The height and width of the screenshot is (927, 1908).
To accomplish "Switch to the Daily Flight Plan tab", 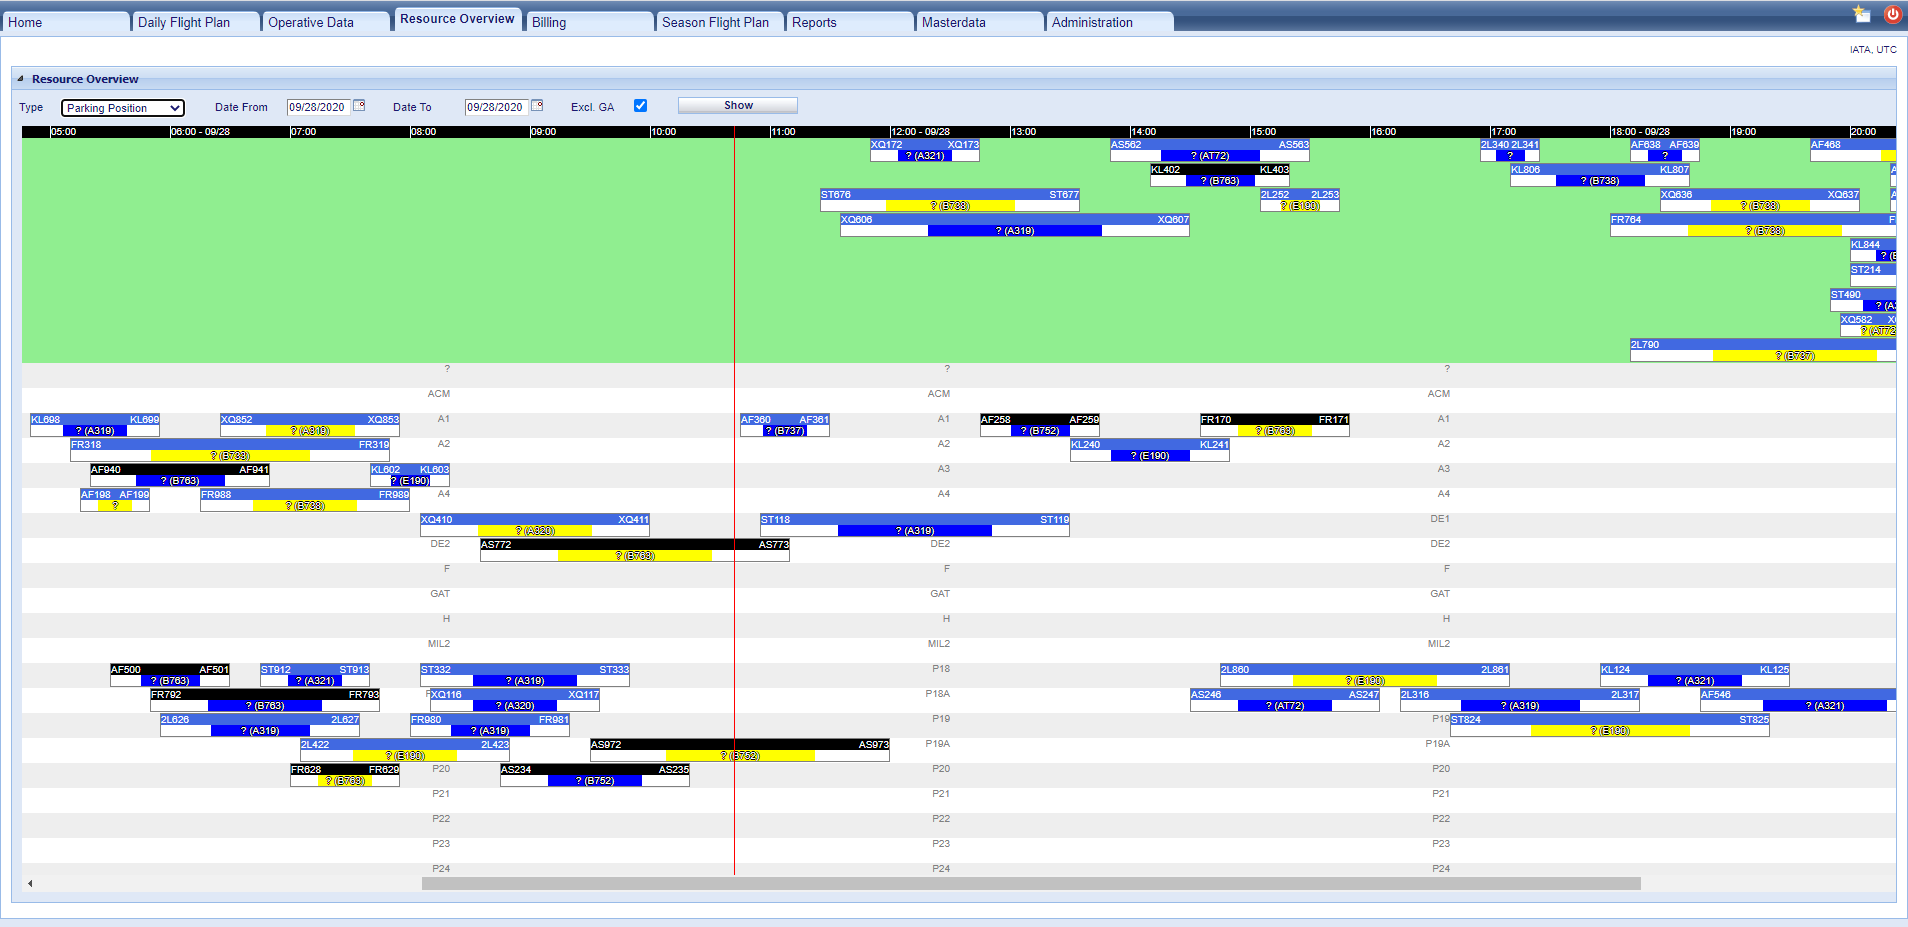I will [x=196, y=22].
